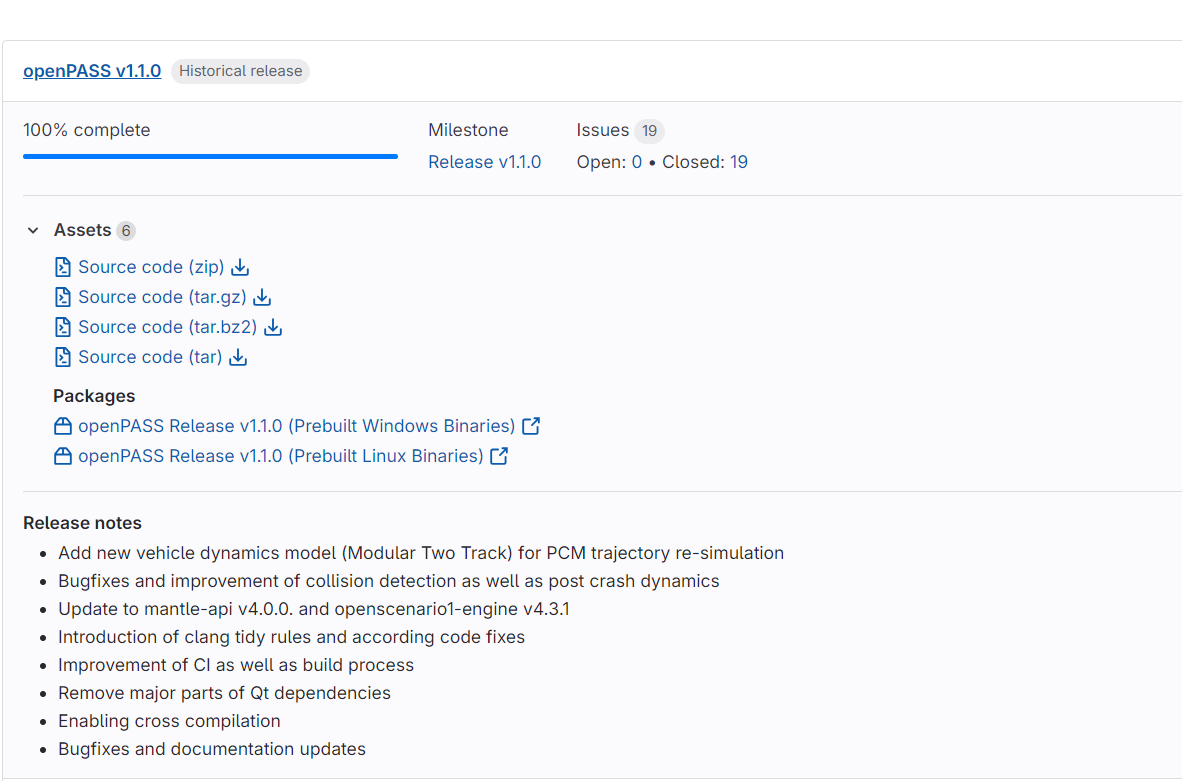Click the Historical release badge

[x=240, y=71]
